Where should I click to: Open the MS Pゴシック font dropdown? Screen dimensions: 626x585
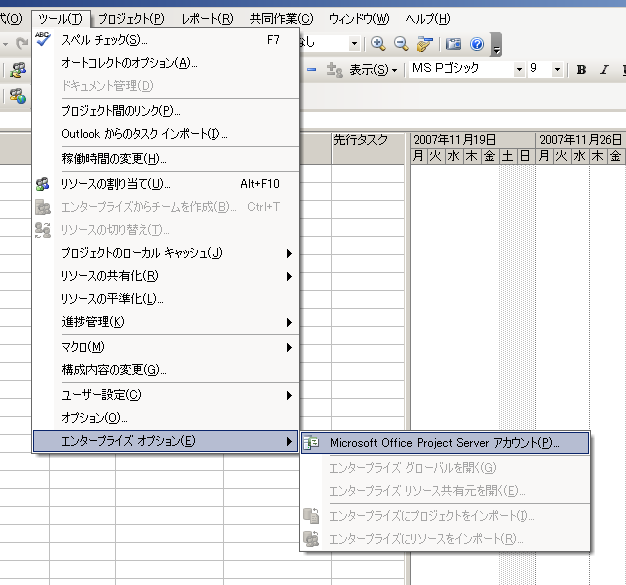coord(519,70)
